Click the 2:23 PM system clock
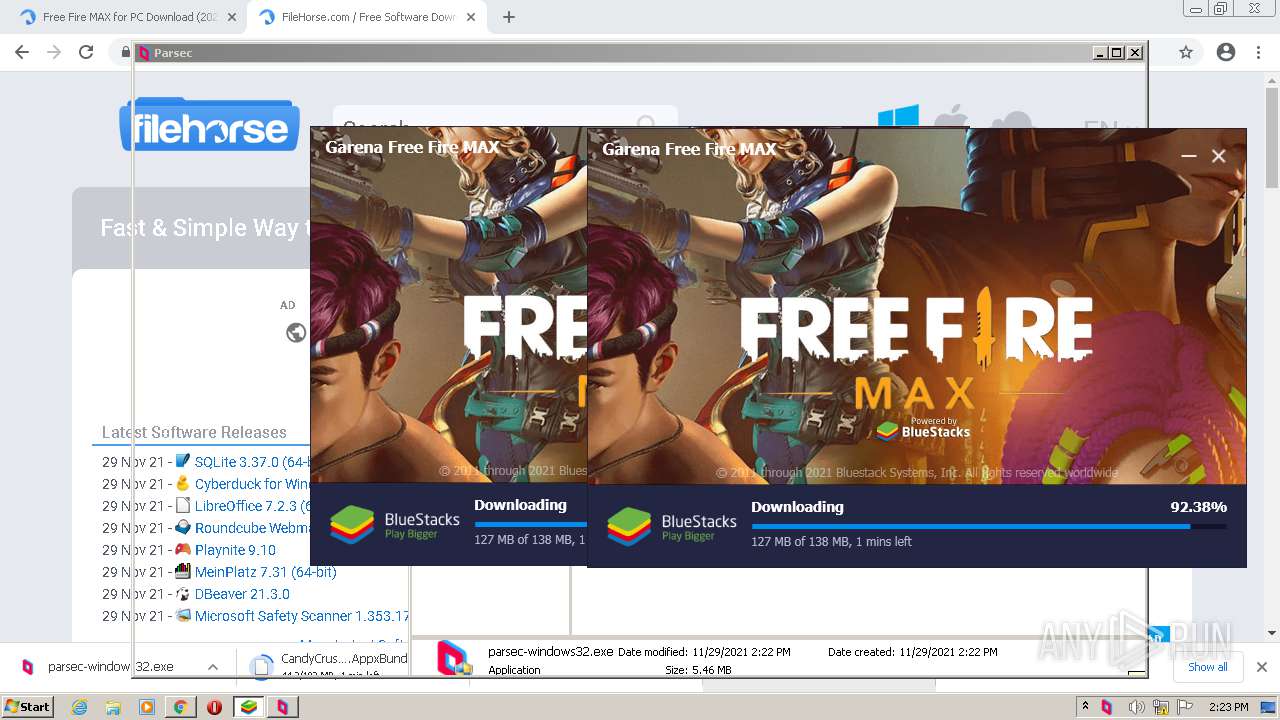This screenshot has width=1280, height=720. 1229,707
